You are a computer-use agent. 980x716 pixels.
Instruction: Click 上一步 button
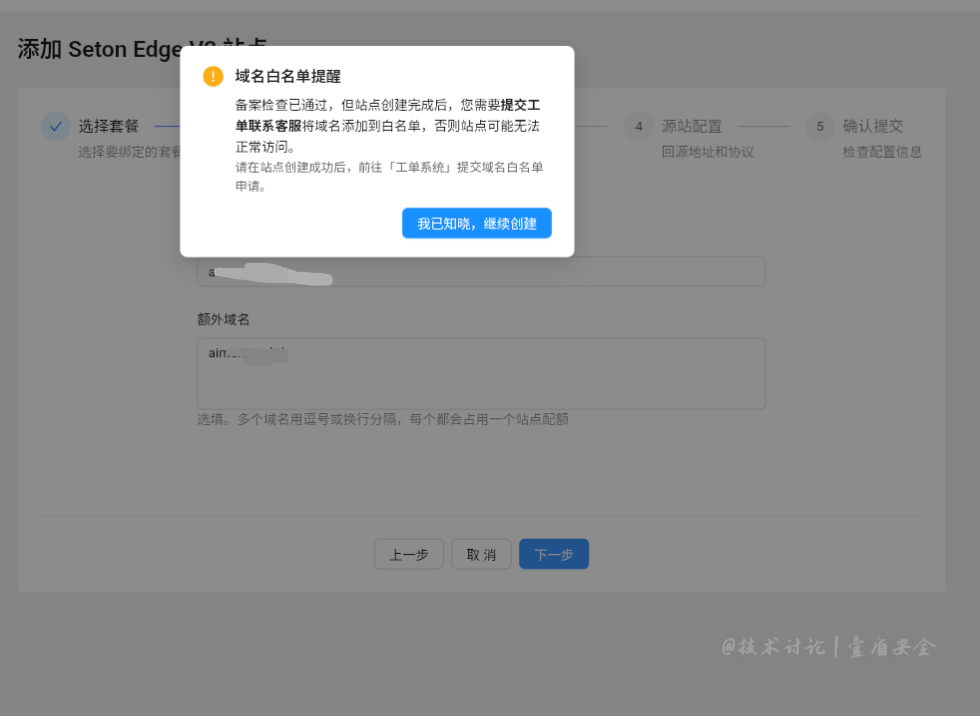409,554
